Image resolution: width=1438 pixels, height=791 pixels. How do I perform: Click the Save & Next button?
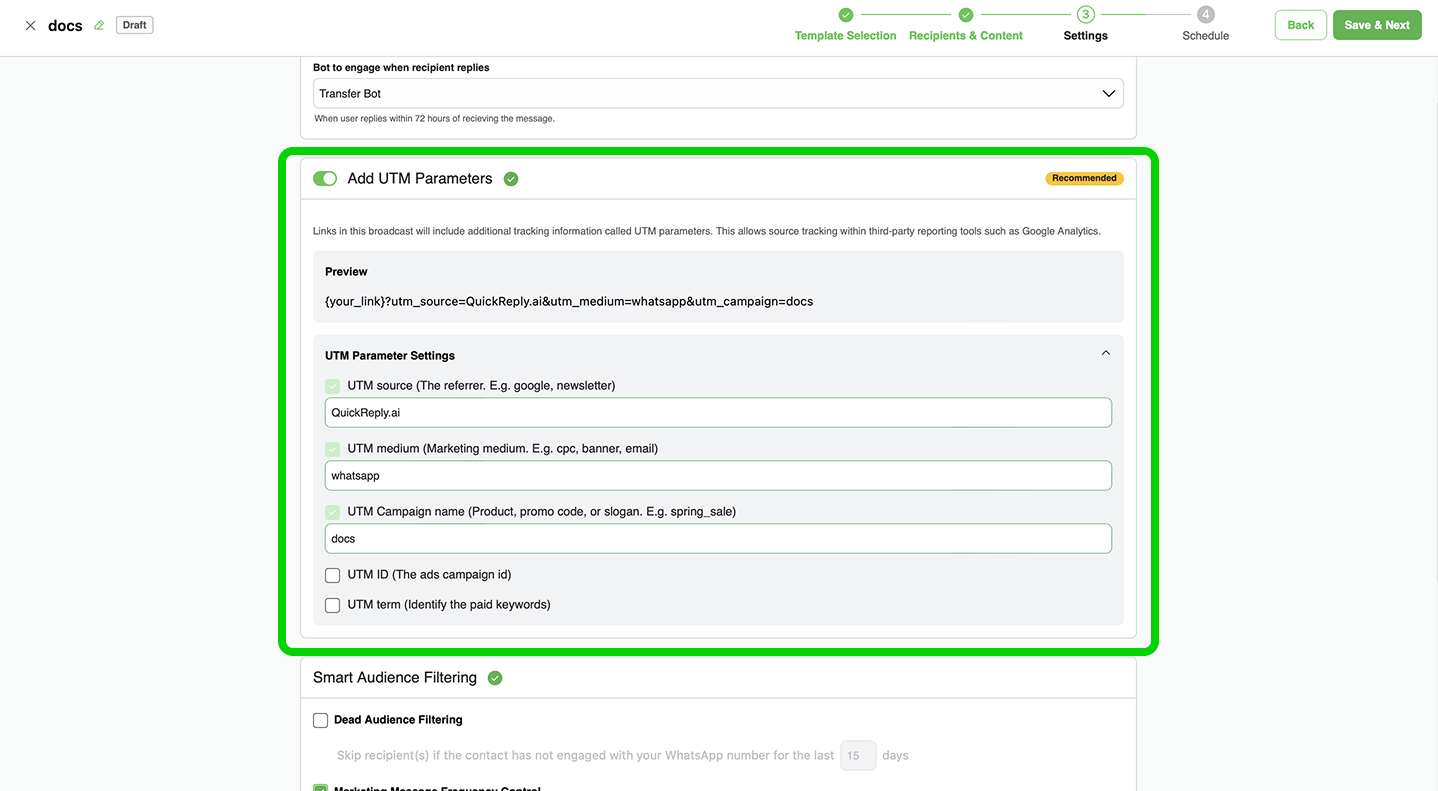click(x=1376, y=25)
